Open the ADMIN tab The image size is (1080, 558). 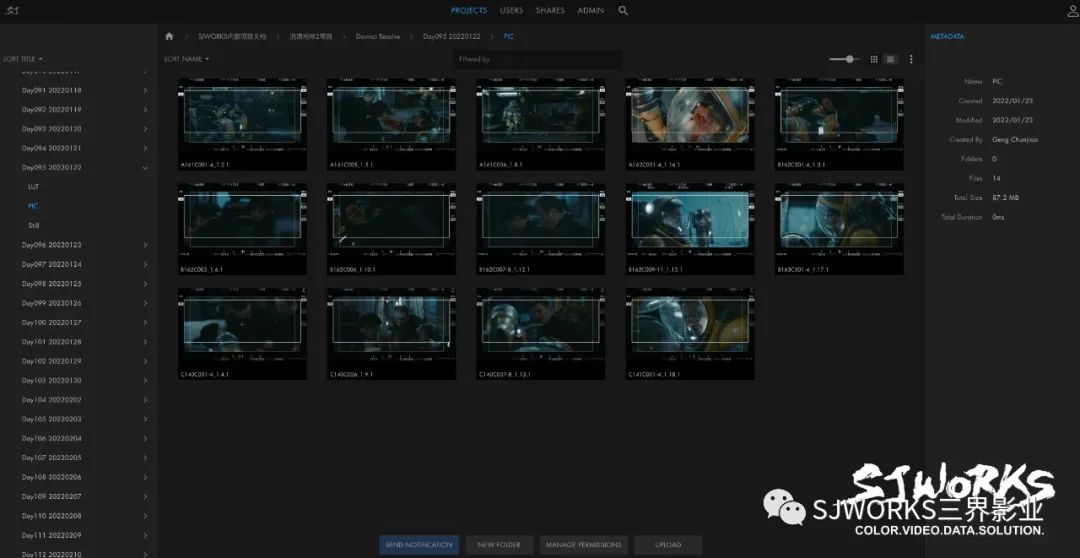coord(590,10)
